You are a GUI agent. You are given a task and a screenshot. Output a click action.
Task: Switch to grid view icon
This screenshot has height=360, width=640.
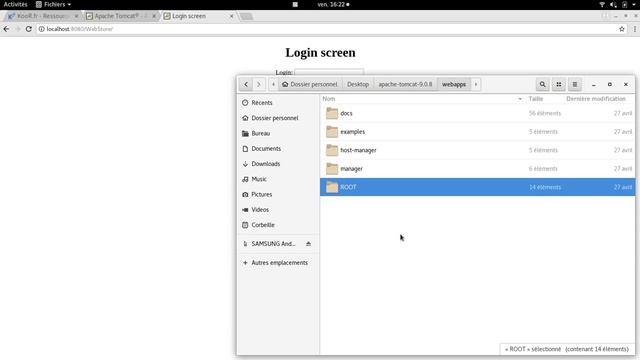tap(559, 84)
